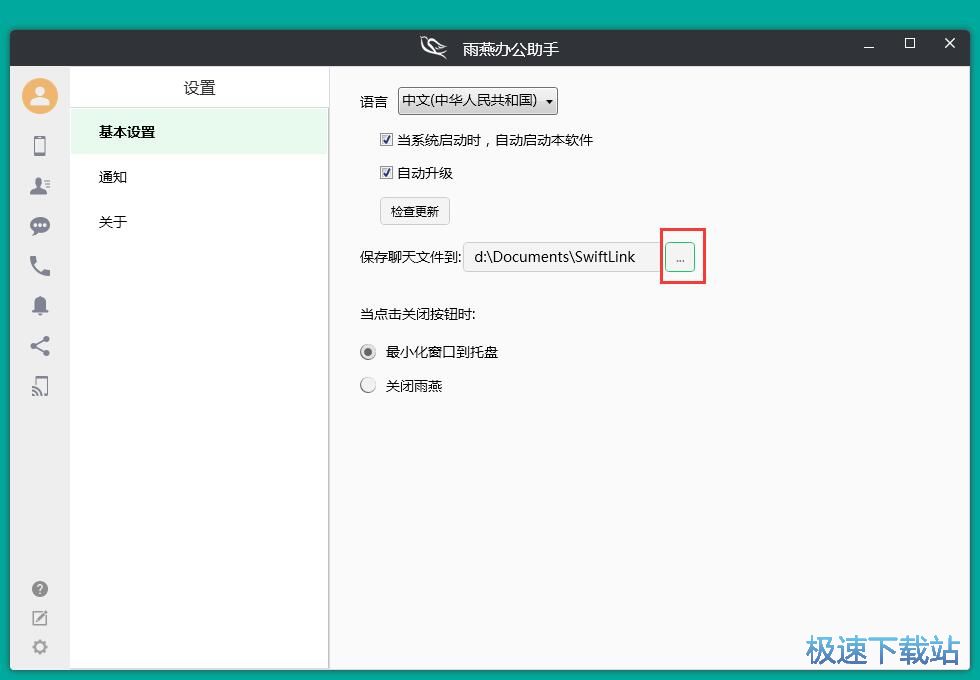
Task: Select the 基本设置 menu item
Action: coord(199,132)
